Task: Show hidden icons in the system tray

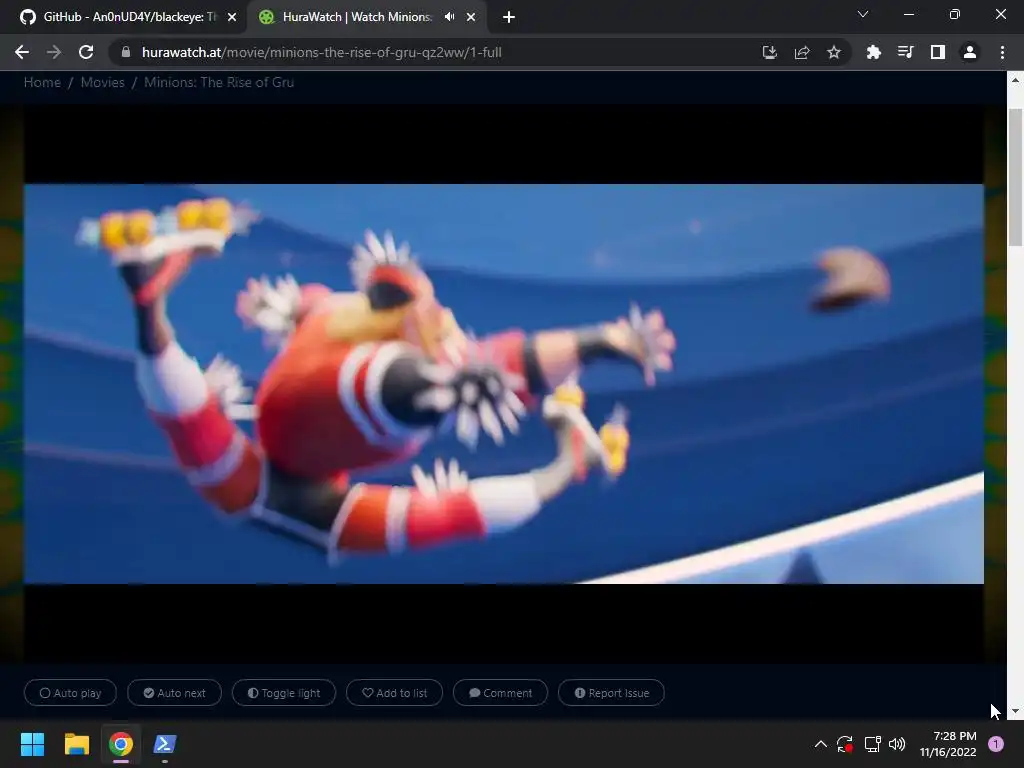Action: [821, 744]
